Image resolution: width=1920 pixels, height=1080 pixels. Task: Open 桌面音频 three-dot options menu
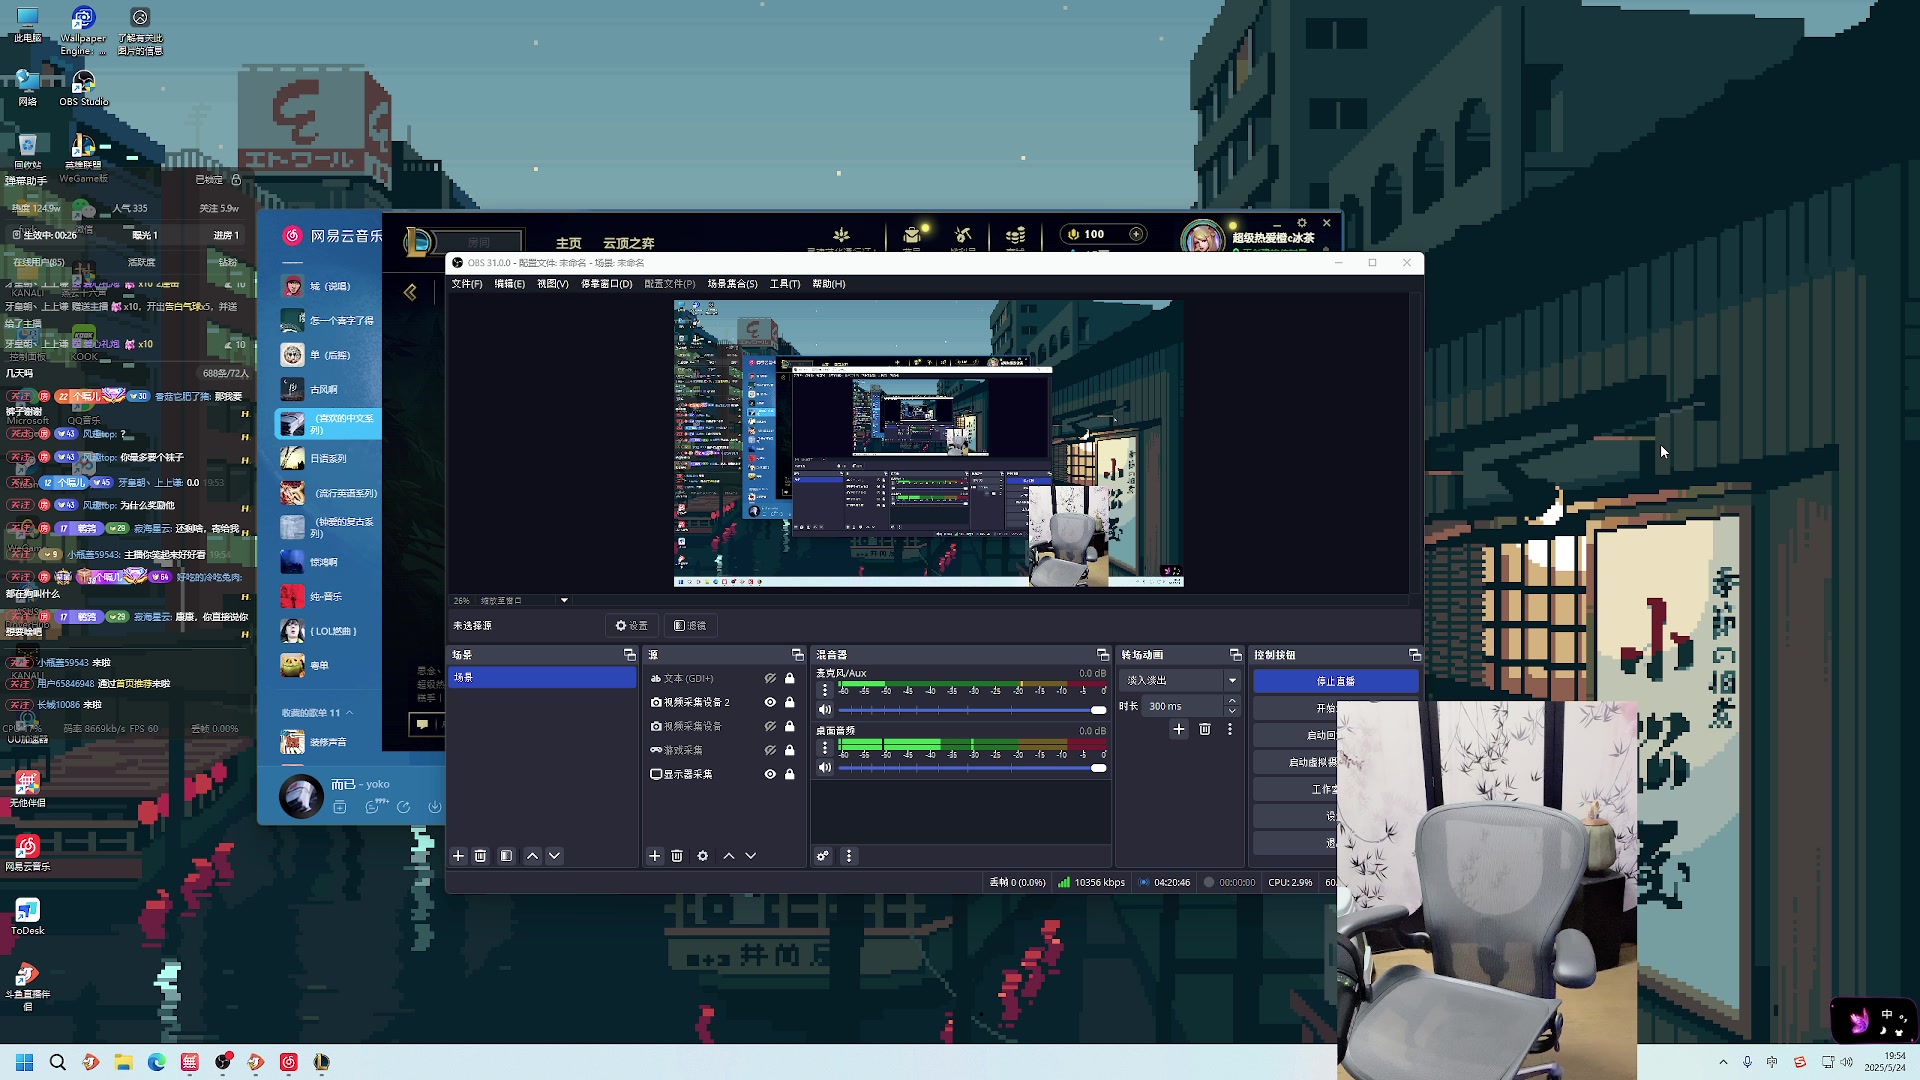(x=825, y=748)
